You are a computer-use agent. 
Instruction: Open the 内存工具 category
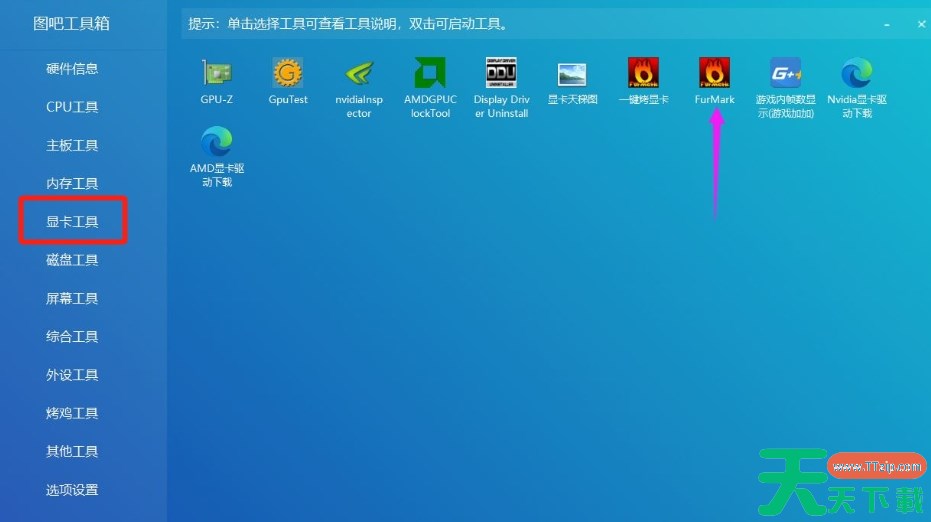tap(72, 184)
